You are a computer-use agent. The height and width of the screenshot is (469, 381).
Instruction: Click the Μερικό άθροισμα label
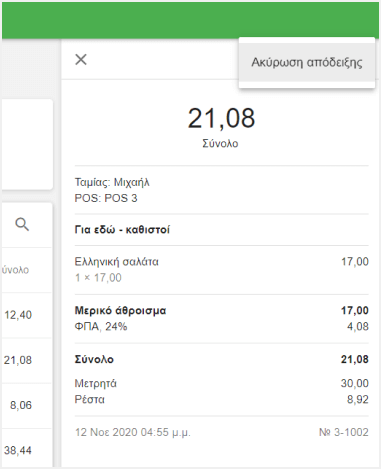(120, 311)
